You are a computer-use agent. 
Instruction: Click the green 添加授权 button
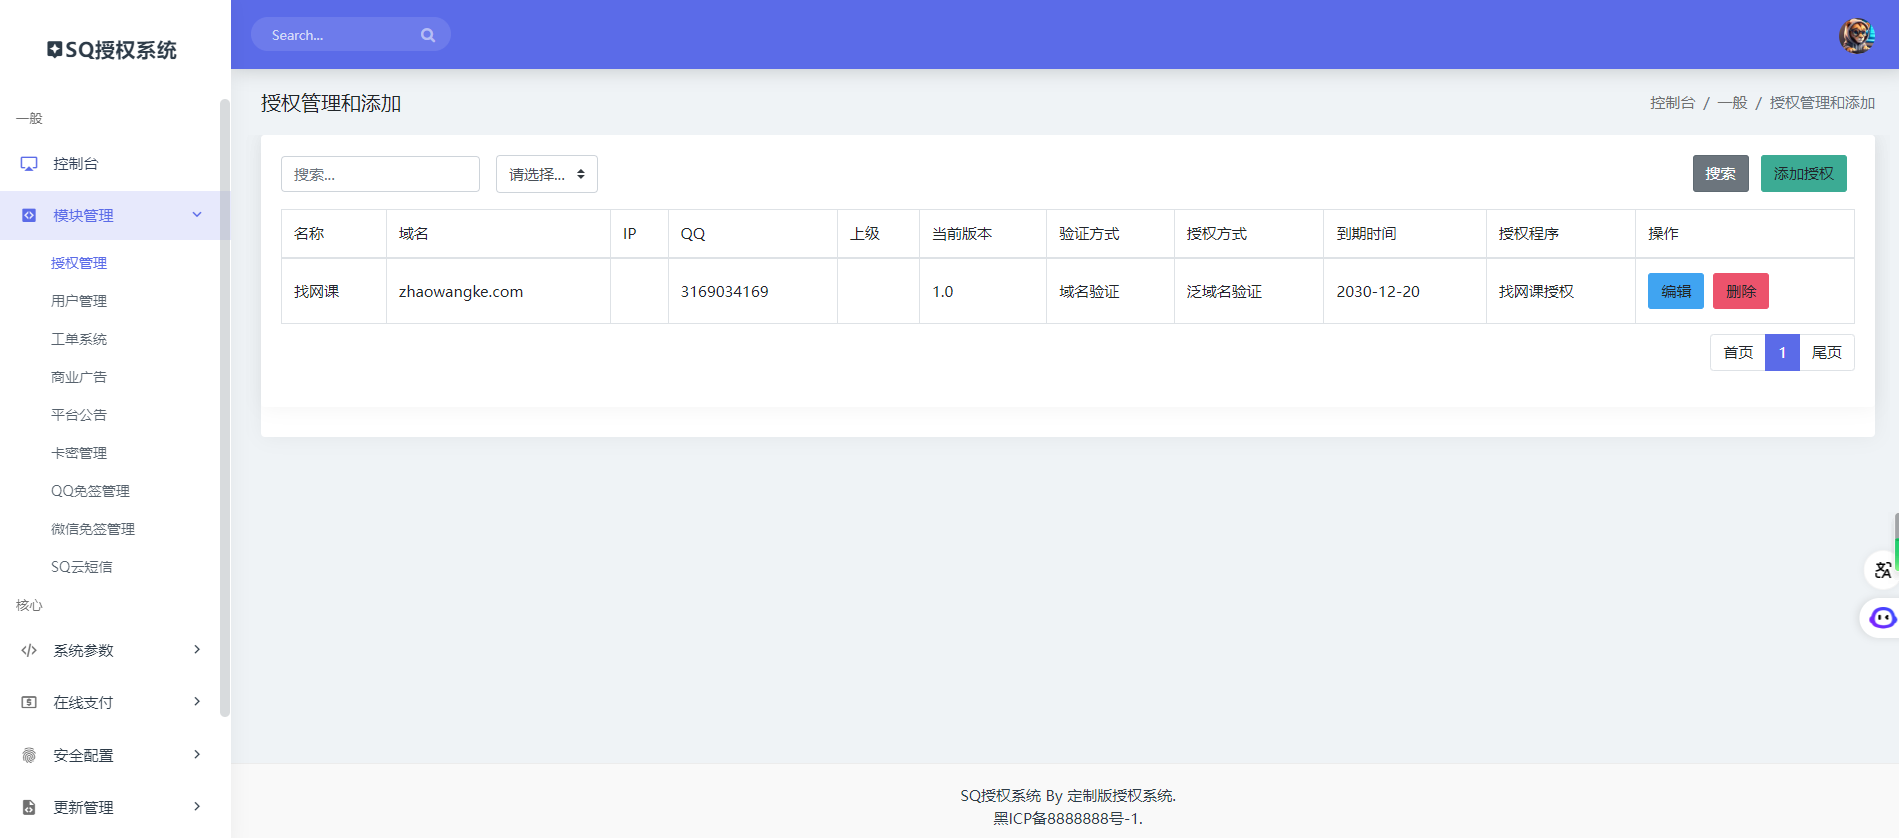(x=1804, y=173)
